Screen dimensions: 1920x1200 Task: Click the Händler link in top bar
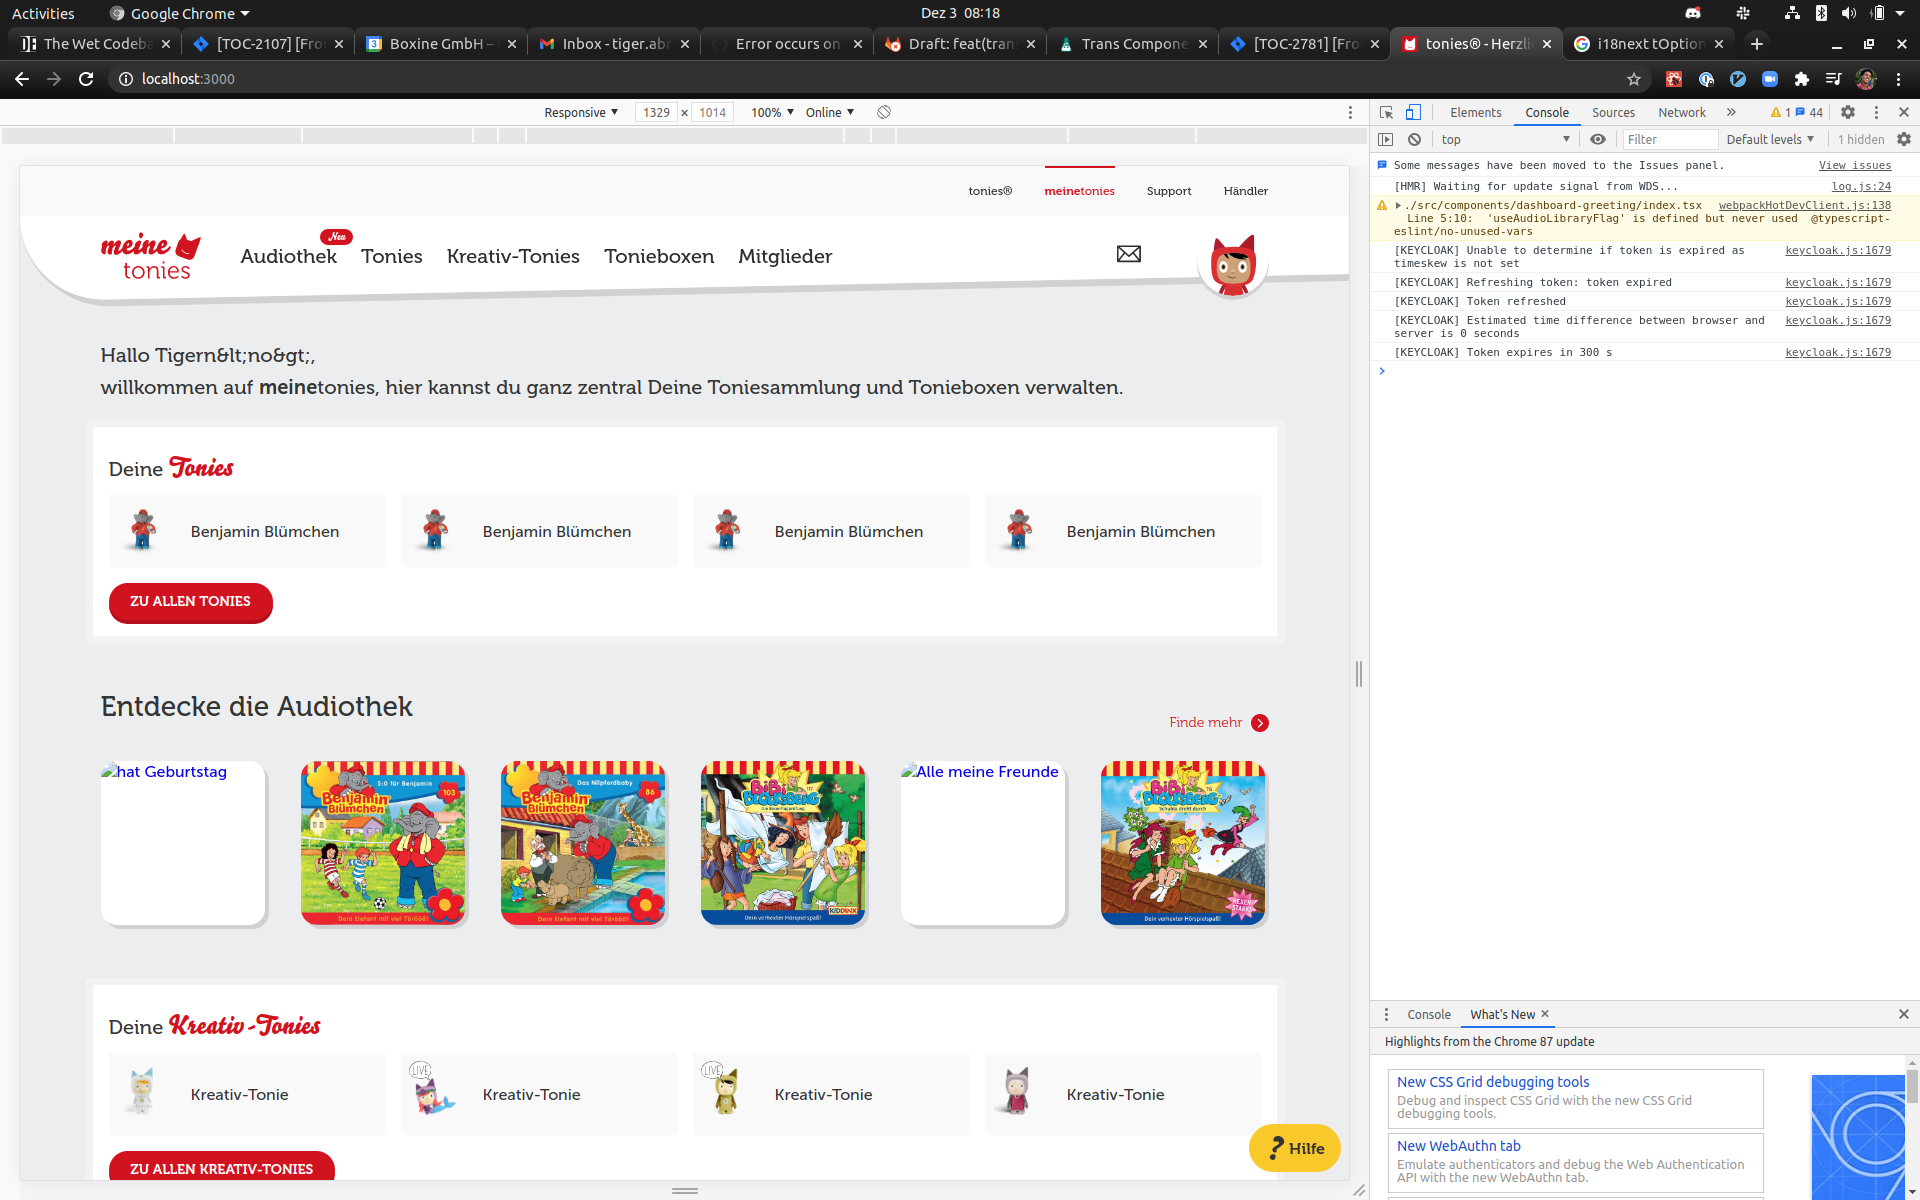1246,191
